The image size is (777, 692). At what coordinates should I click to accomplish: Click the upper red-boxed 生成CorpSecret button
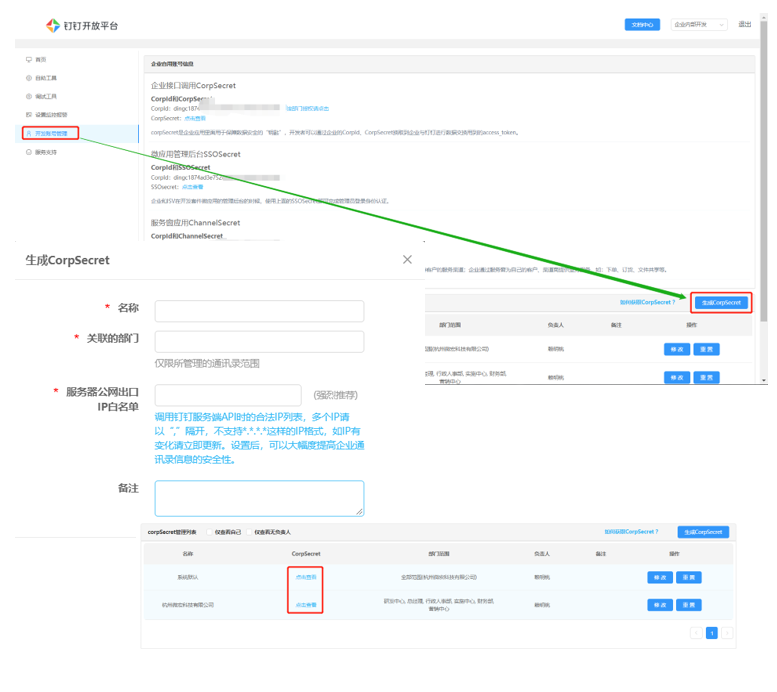tap(721, 302)
